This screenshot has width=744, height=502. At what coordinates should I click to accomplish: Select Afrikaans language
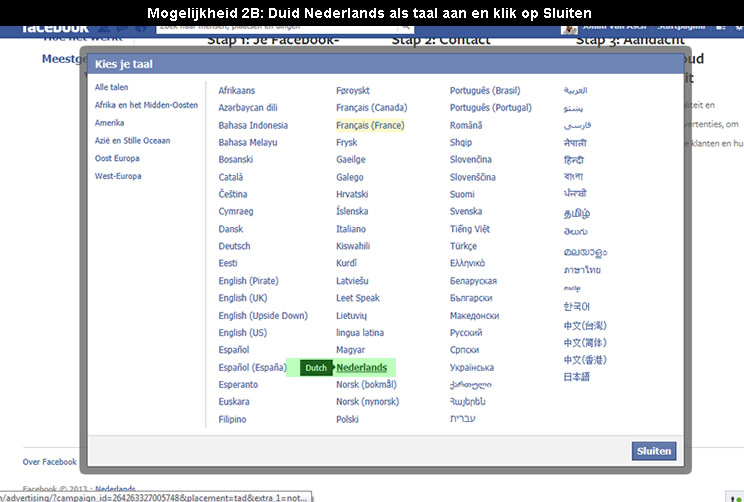237,91
